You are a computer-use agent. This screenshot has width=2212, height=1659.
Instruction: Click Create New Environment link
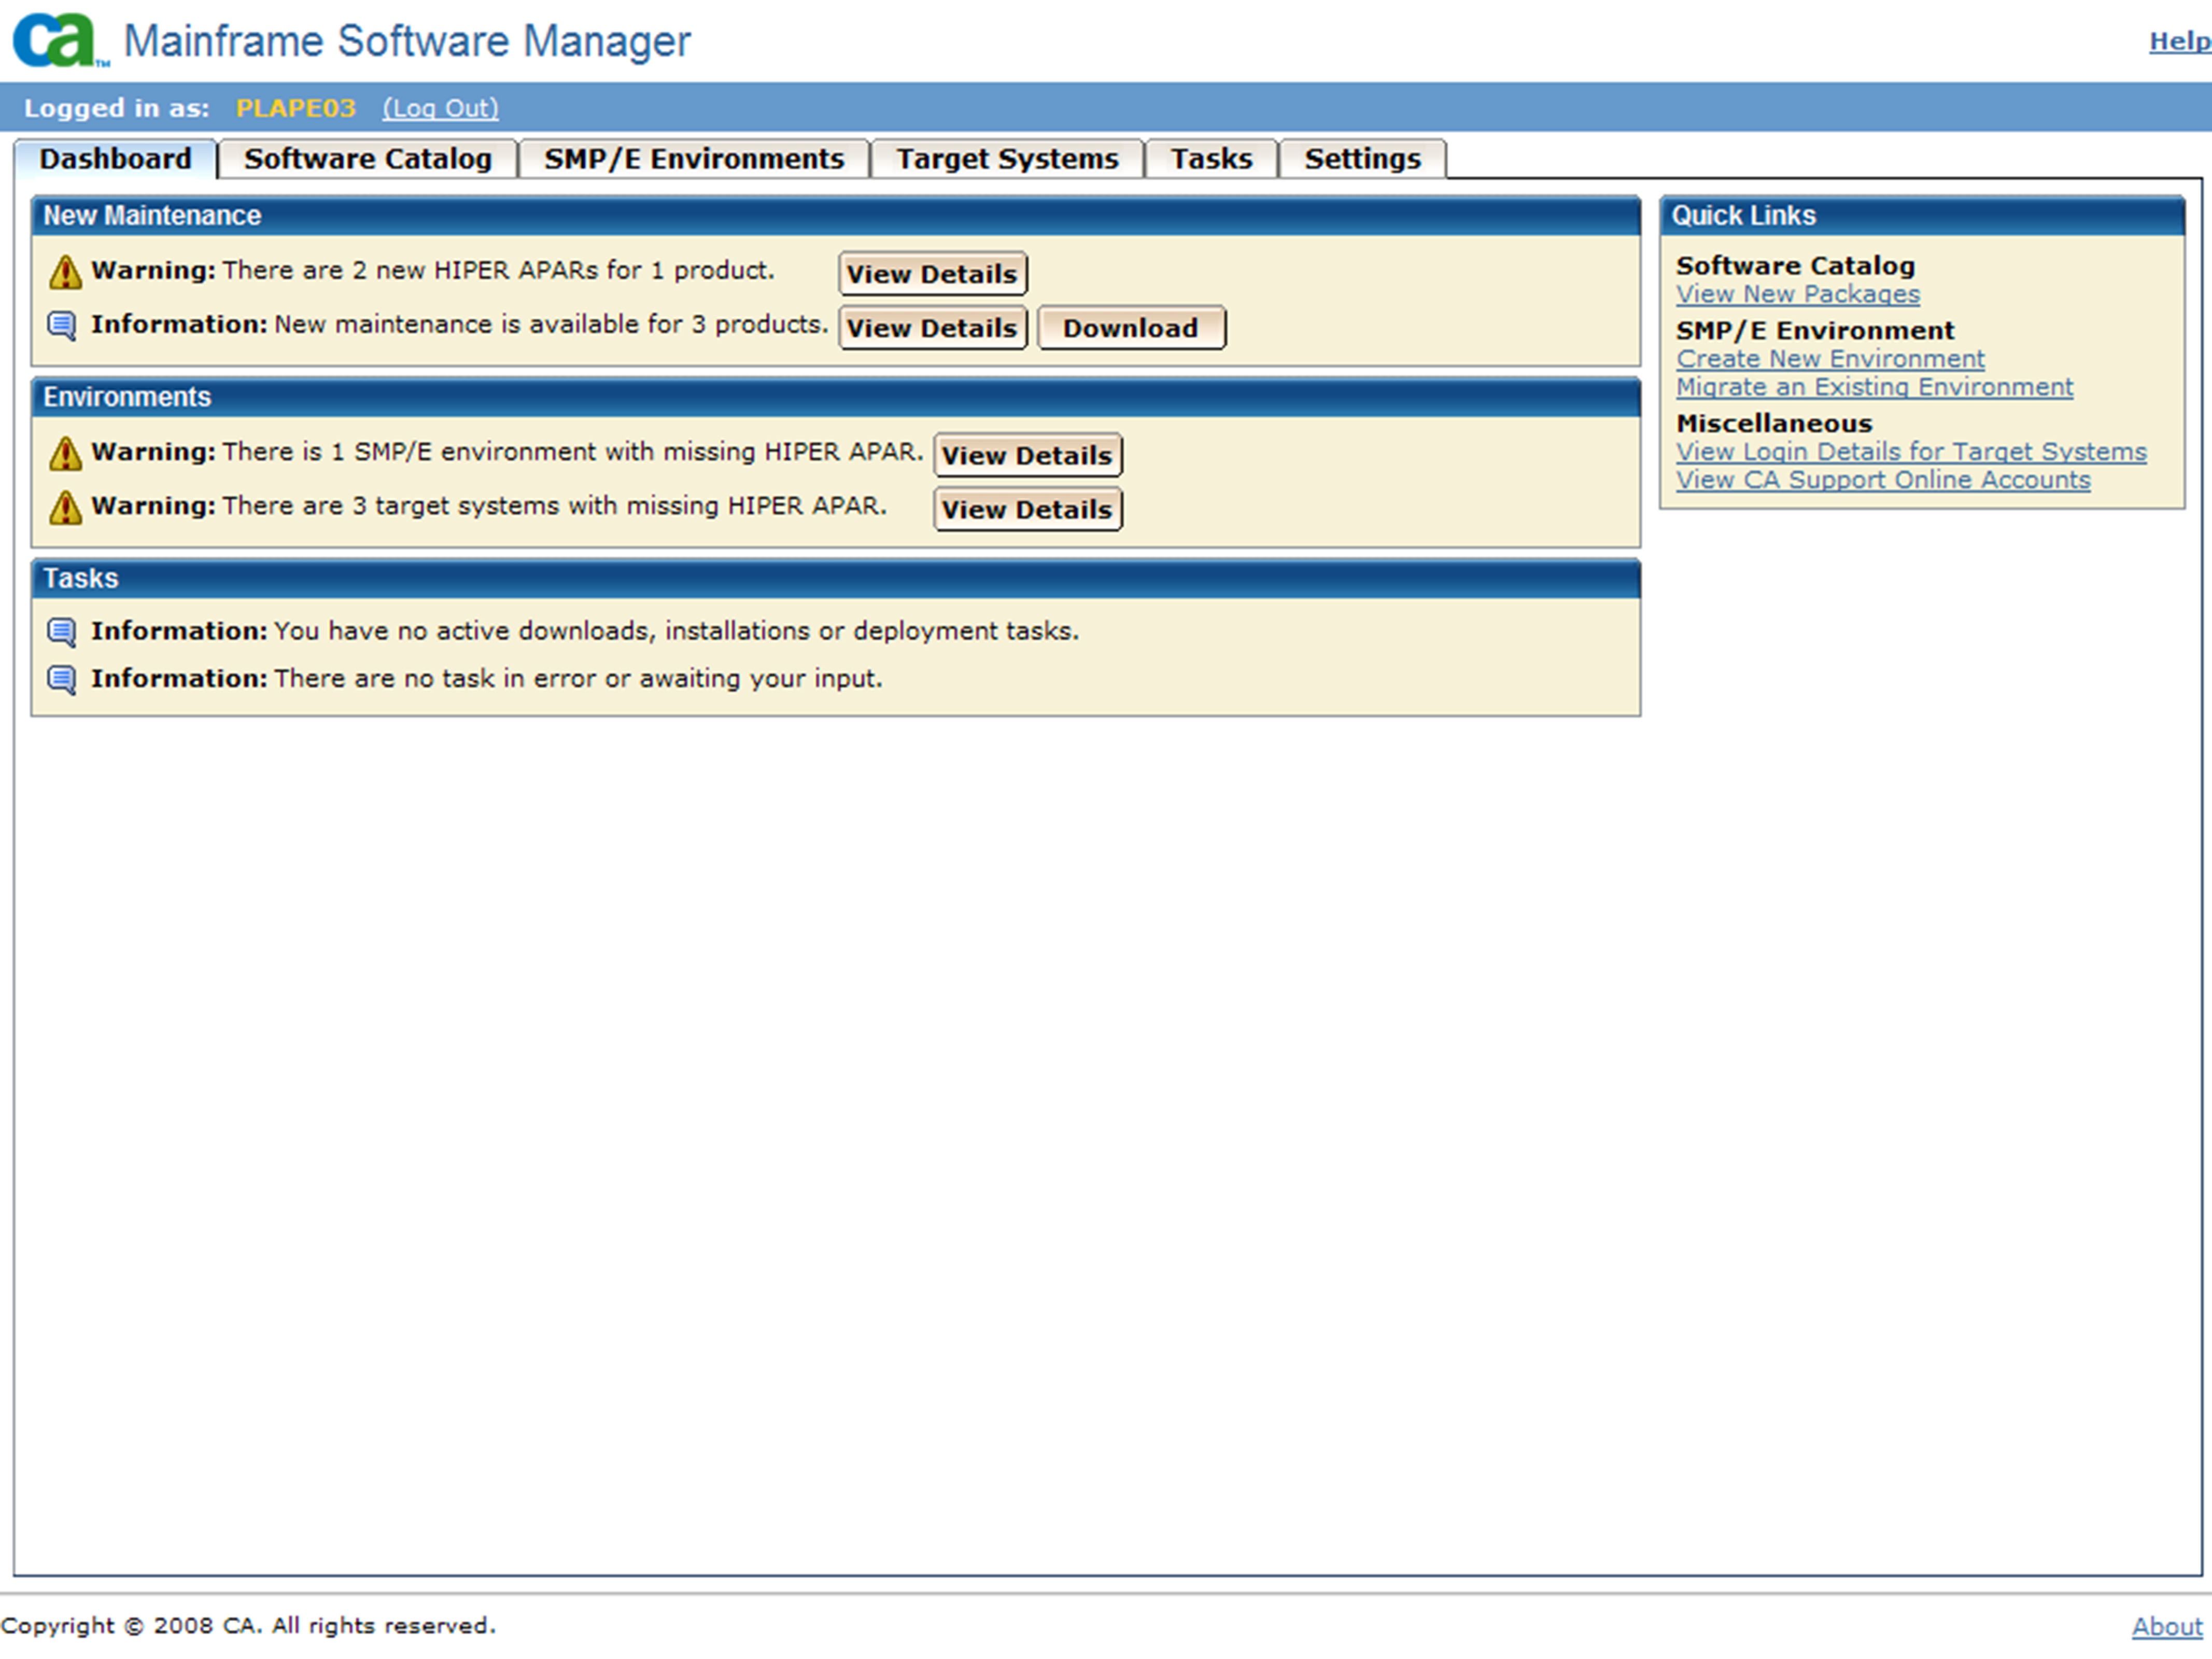tap(1829, 359)
